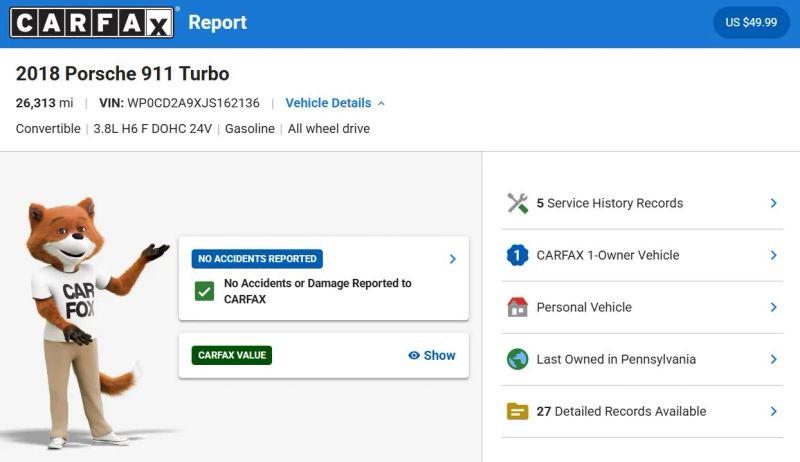
Task: Click the house Personal Vehicle icon
Action: 517,307
